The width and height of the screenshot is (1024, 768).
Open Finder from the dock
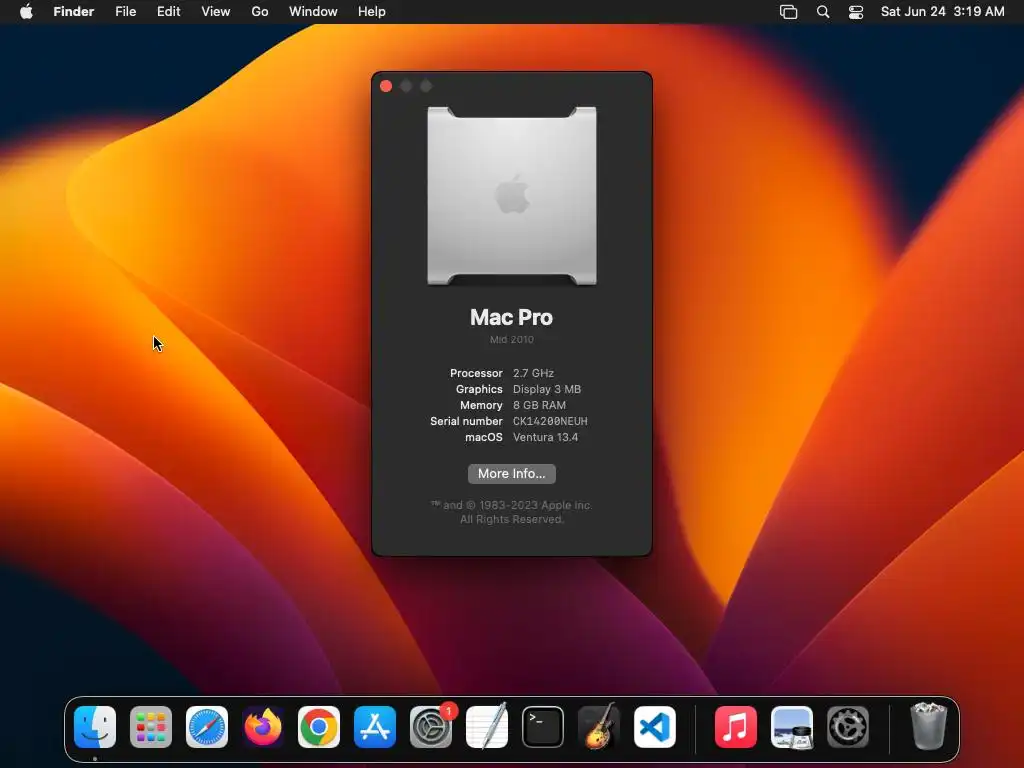pos(95,727)
